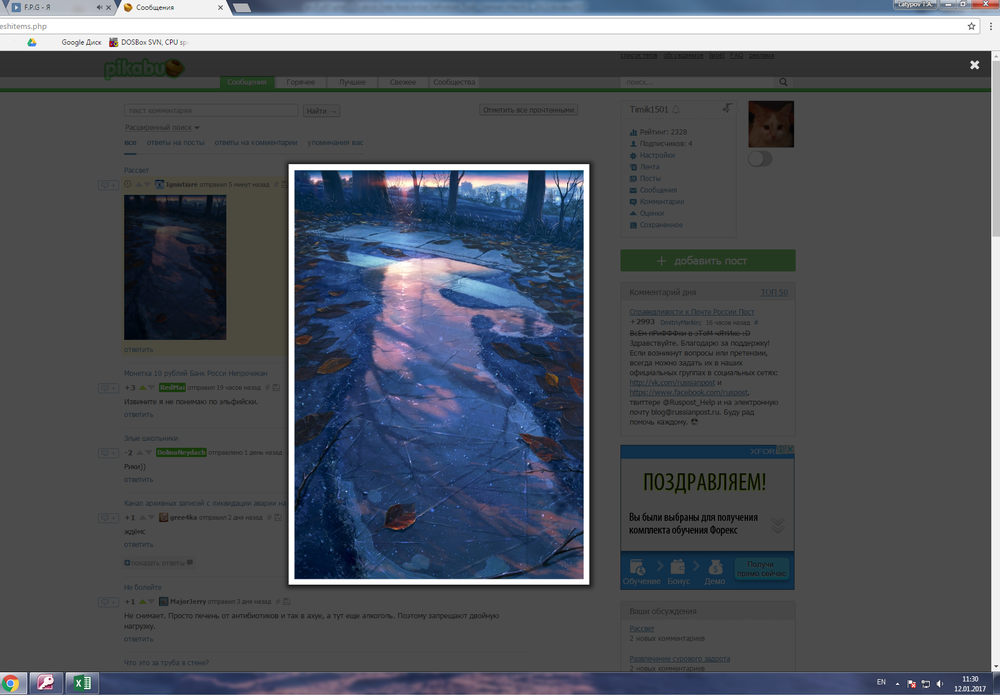
Task: Switch to the Сообщества tab
Action: pos(454,82)
